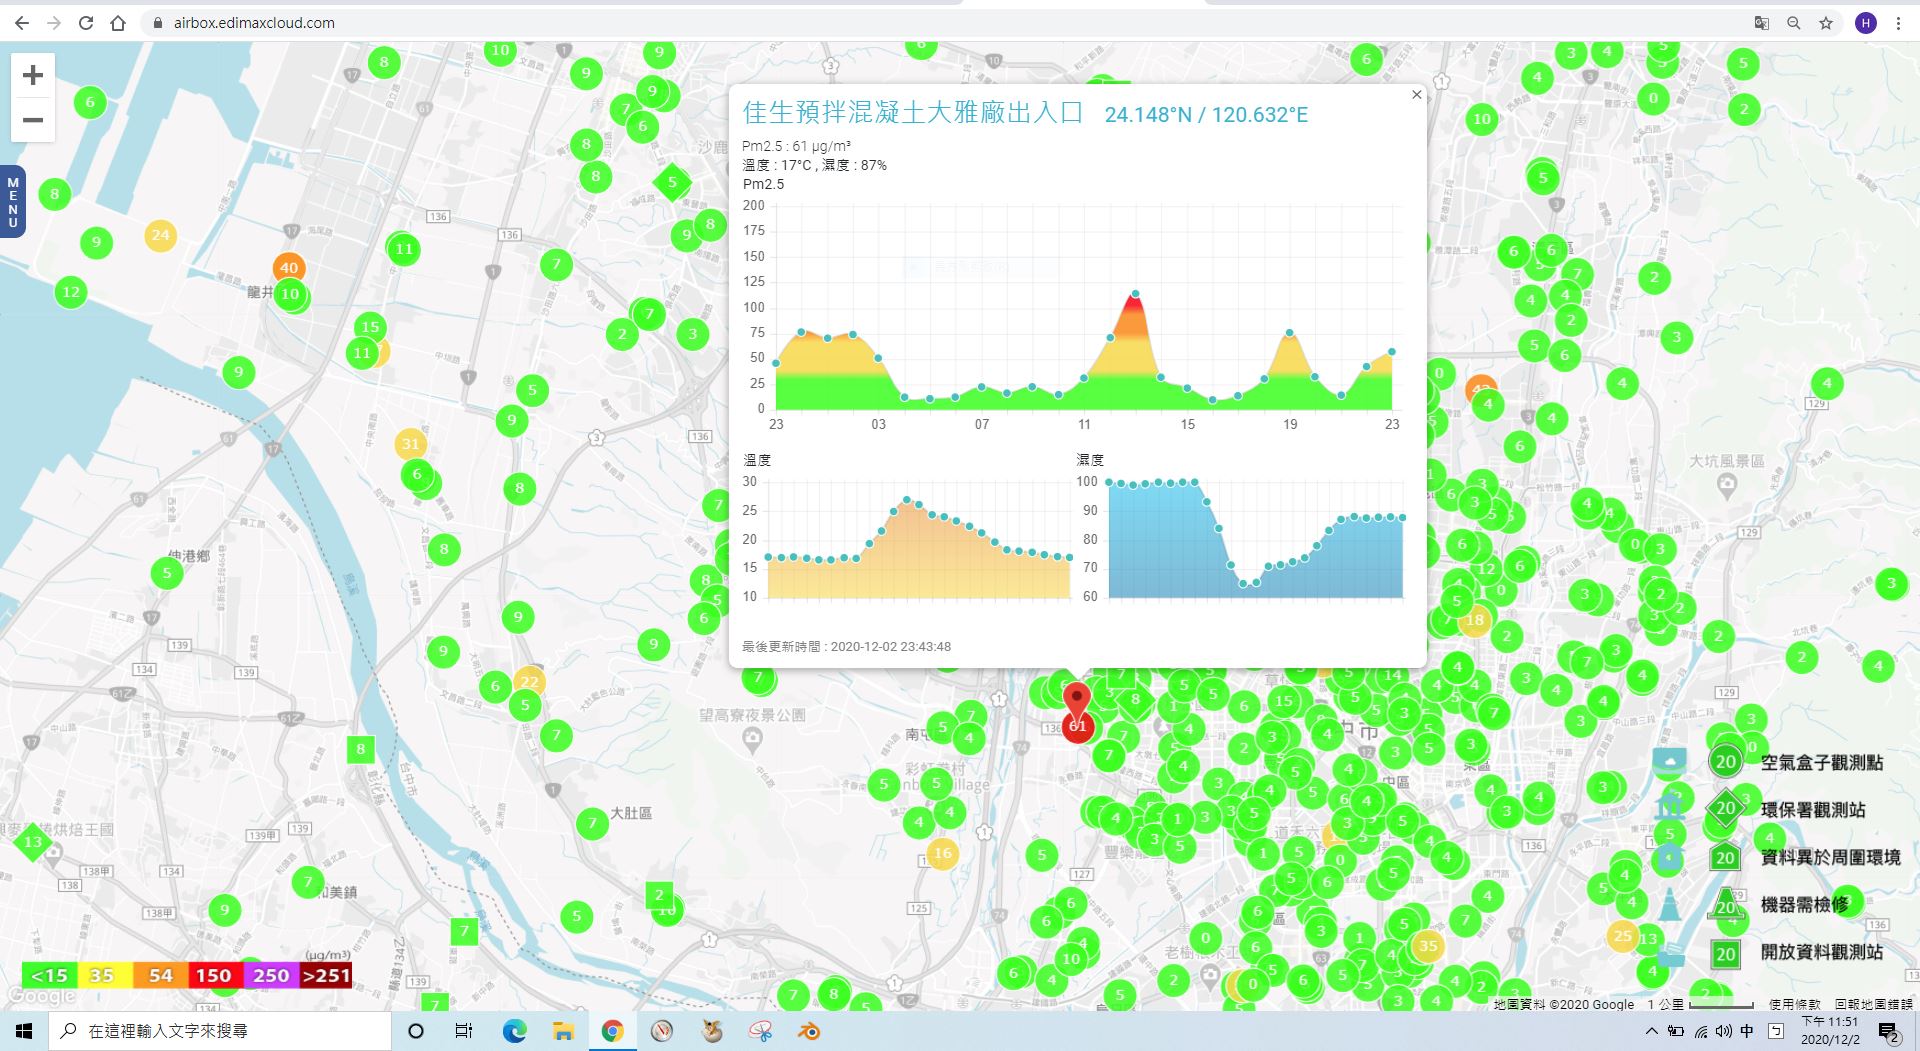Click the house-shaped filter icon in legend
This screenshot has width=1920, height=1051.
pos(1669,856)
